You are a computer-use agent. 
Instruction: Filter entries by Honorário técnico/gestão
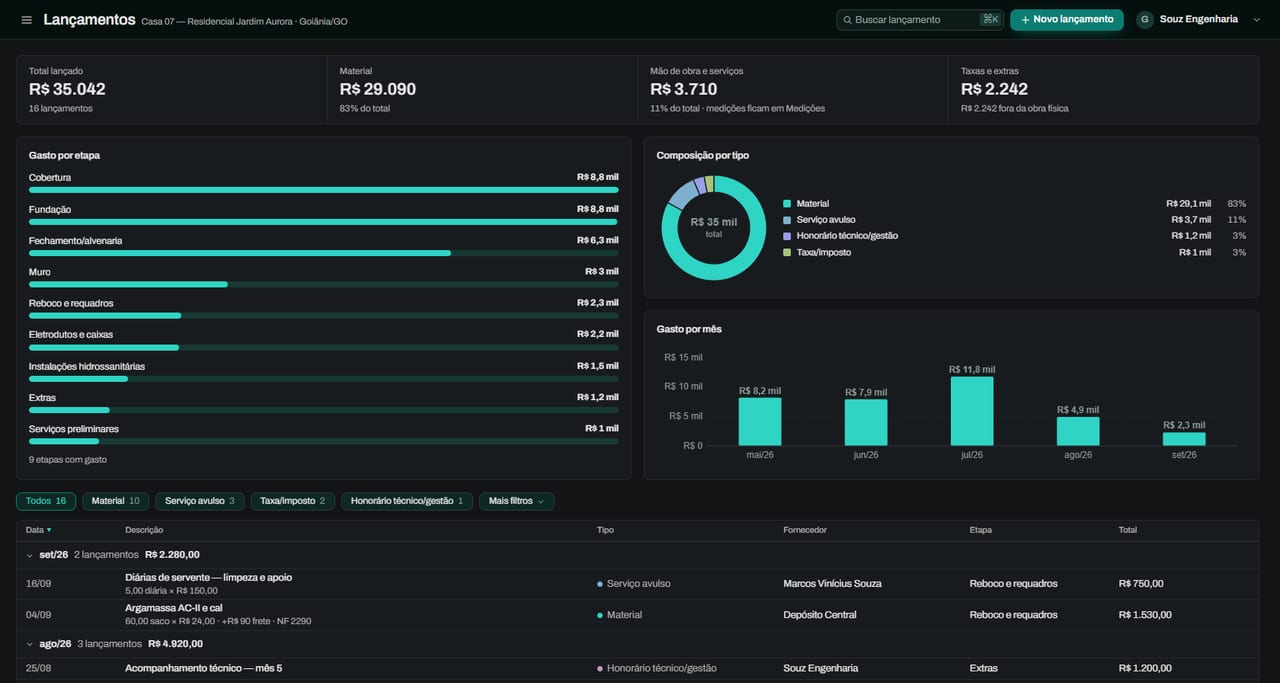point(407,501)
